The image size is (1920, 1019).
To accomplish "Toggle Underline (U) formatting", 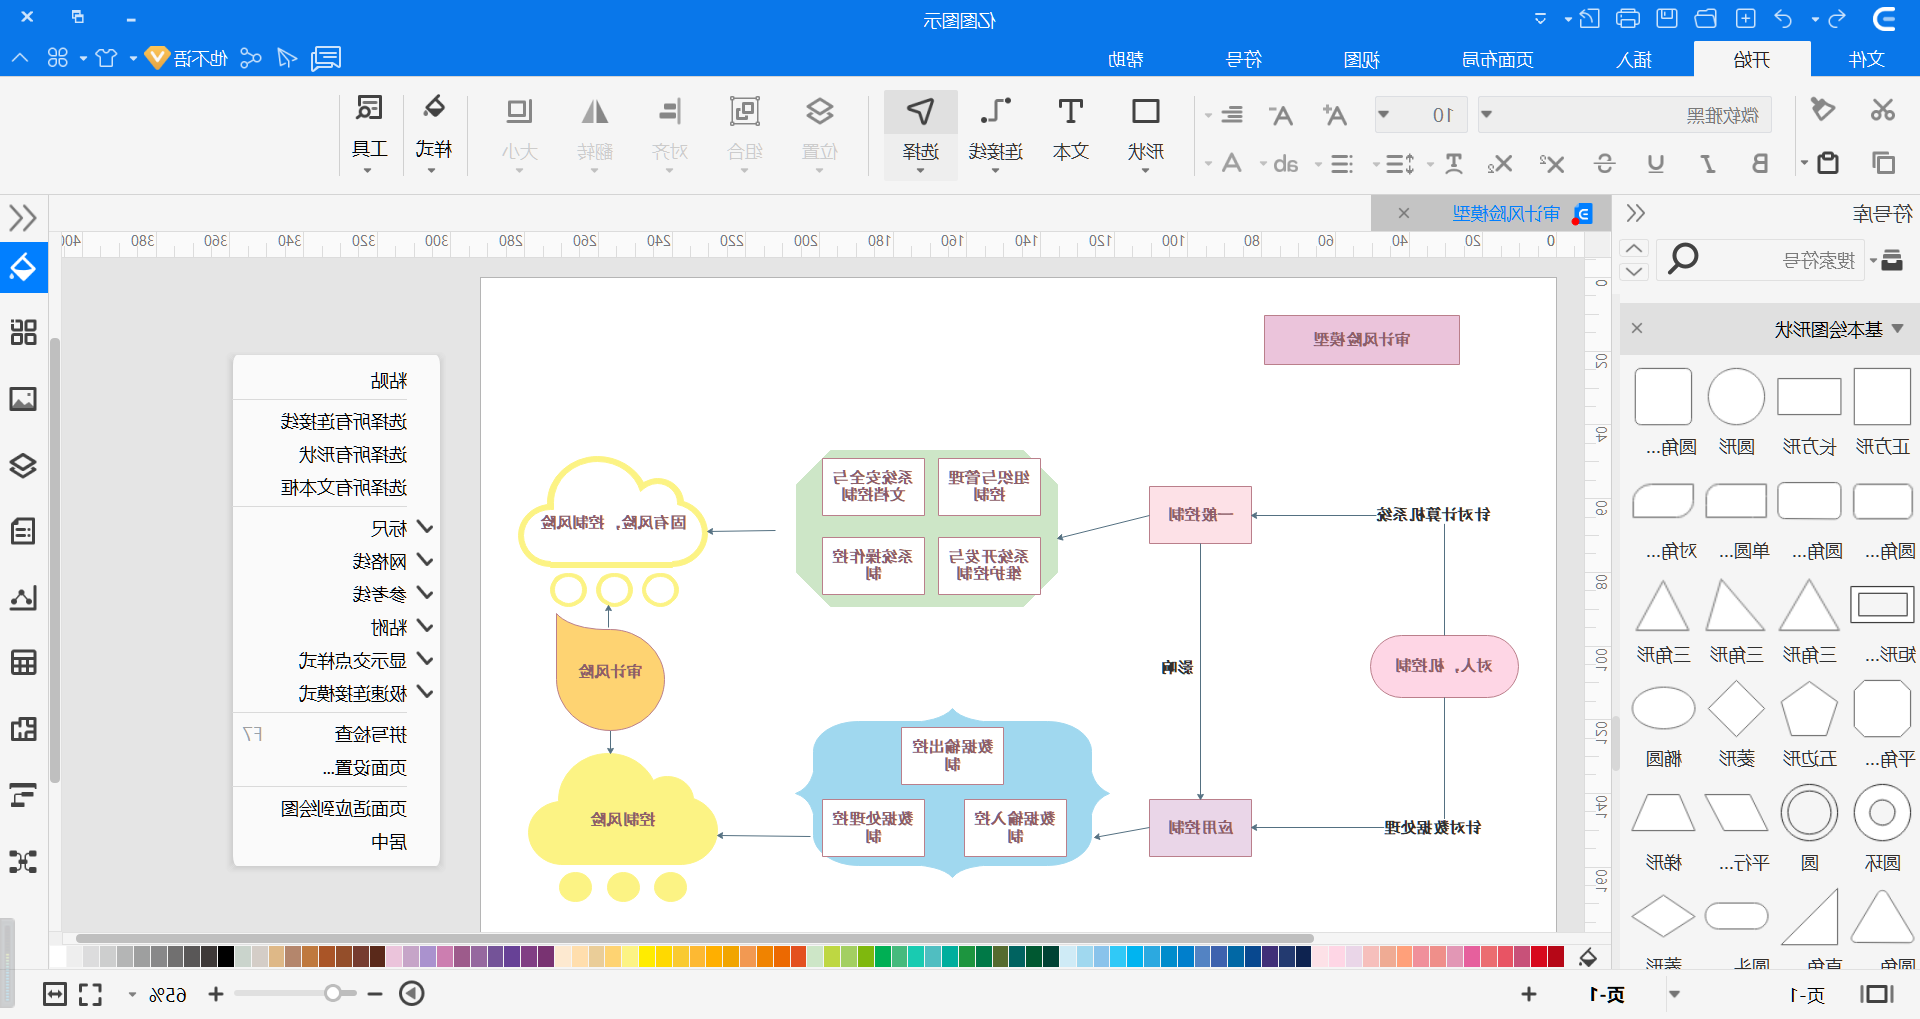I will click(1656, 163).
